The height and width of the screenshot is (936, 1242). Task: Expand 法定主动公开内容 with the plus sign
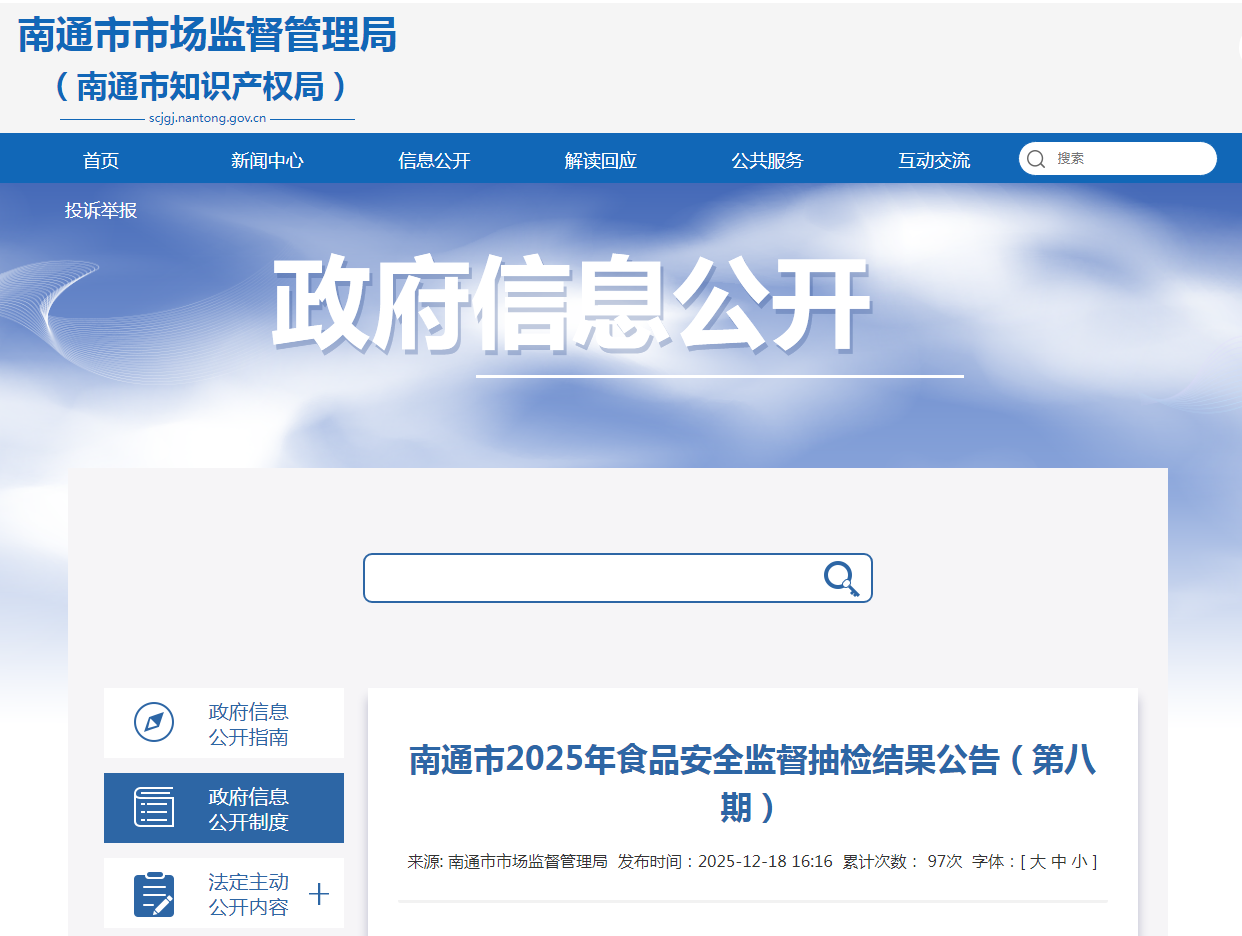click(x=319, y=894)
